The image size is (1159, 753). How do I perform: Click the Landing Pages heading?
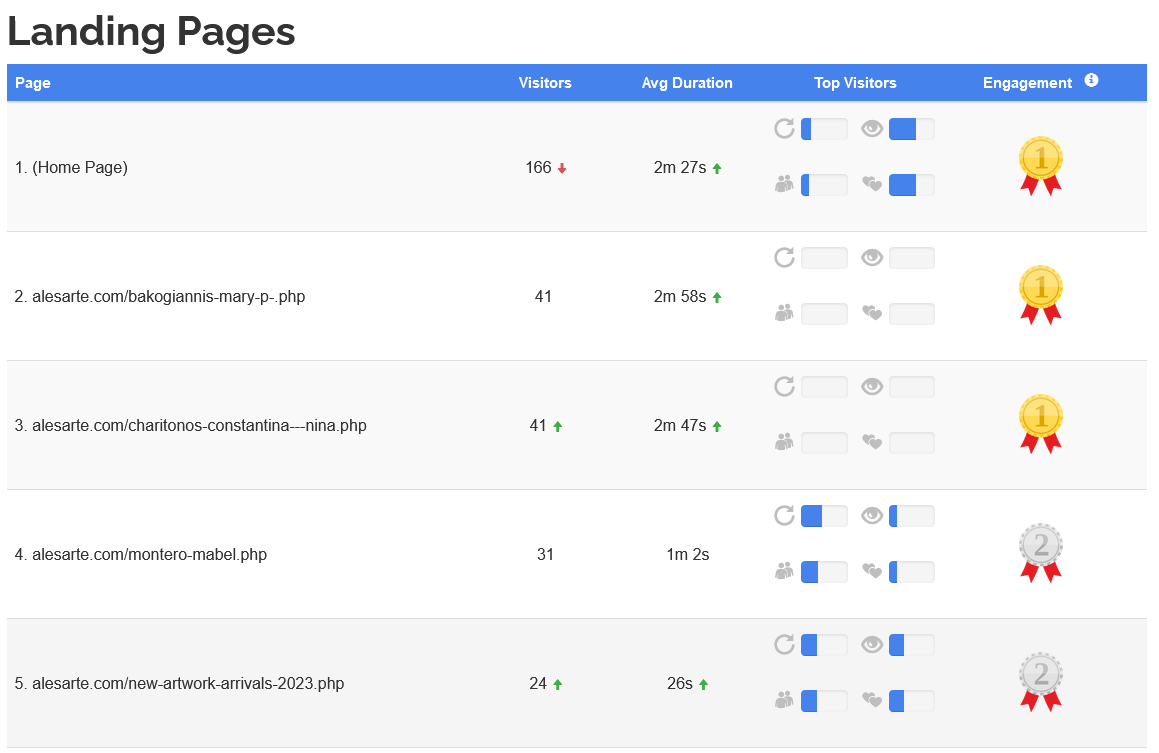tap(152, 32)
